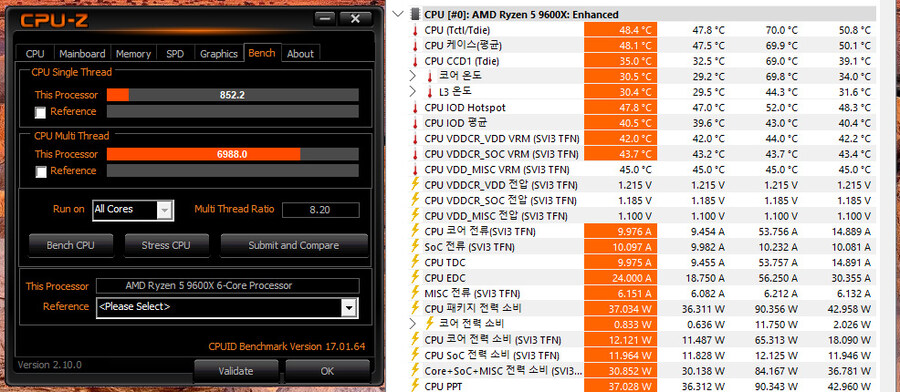Minimize the CPU-Z window
The image size is (900, 392).
click(324, 18)
